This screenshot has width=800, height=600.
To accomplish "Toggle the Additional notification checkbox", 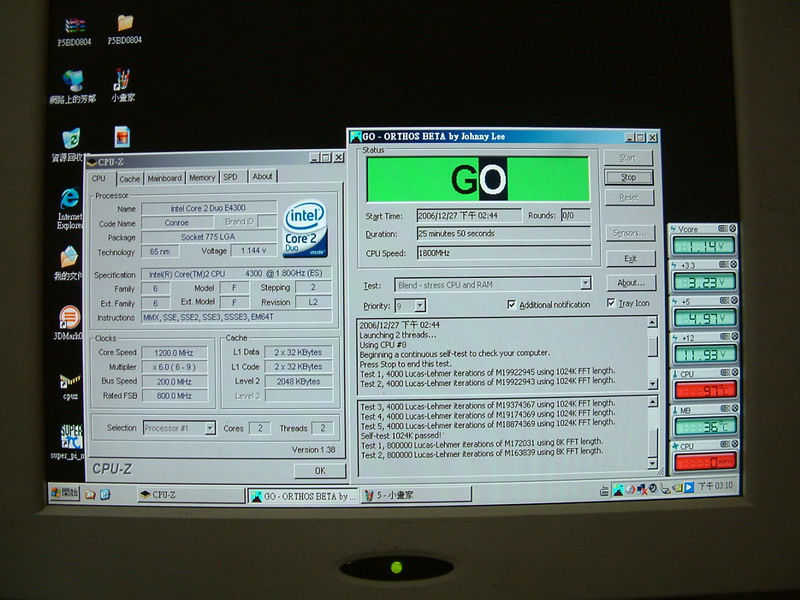I will click(x=511, y=305).
